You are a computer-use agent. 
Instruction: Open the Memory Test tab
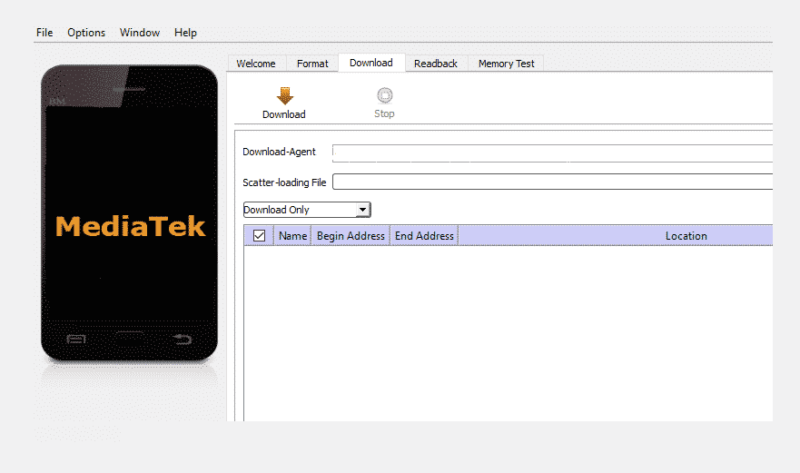(x=506, y=64)
